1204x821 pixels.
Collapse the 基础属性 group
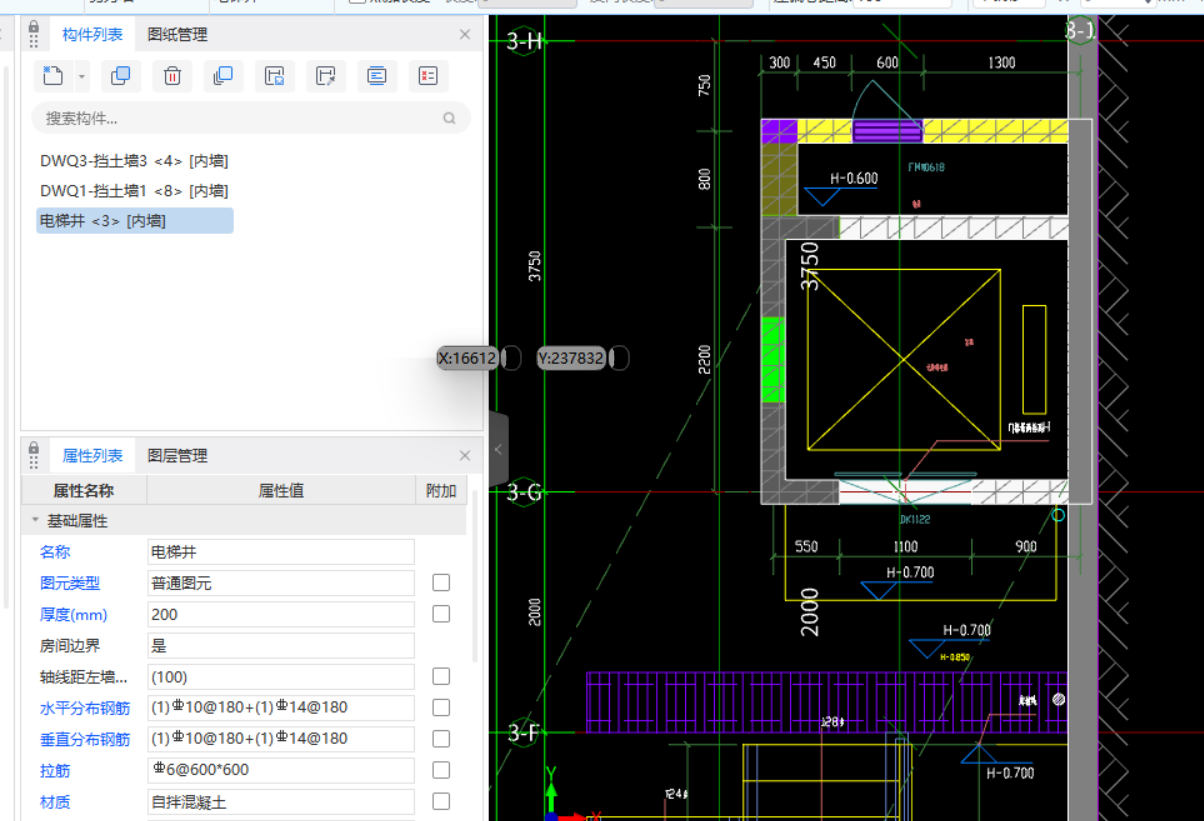[x=36, y=521]
